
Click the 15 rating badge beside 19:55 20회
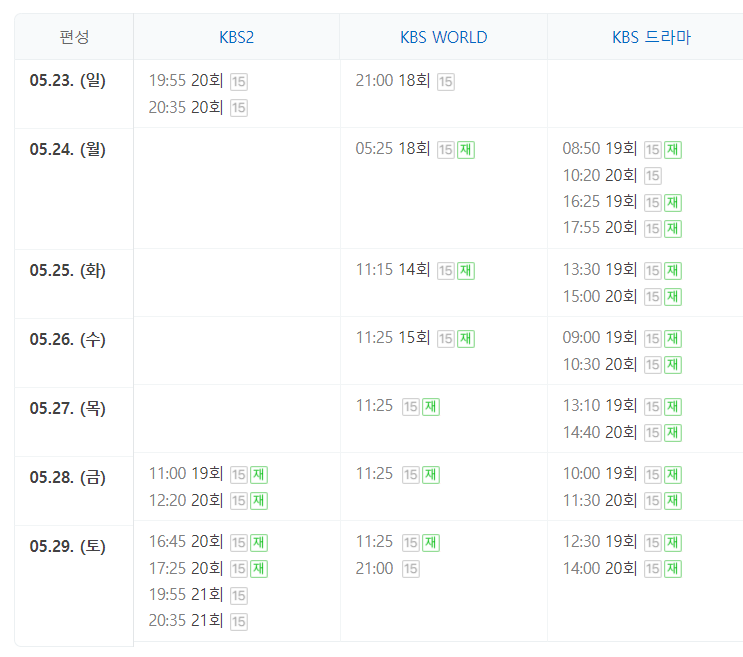pyautogui.click(x=239, y=81)
